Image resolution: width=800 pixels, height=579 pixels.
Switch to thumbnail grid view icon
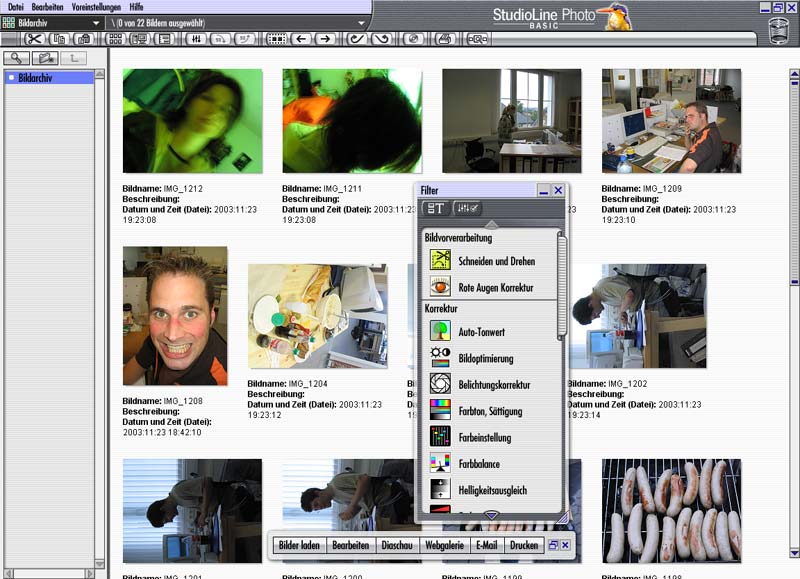[116, 39]
